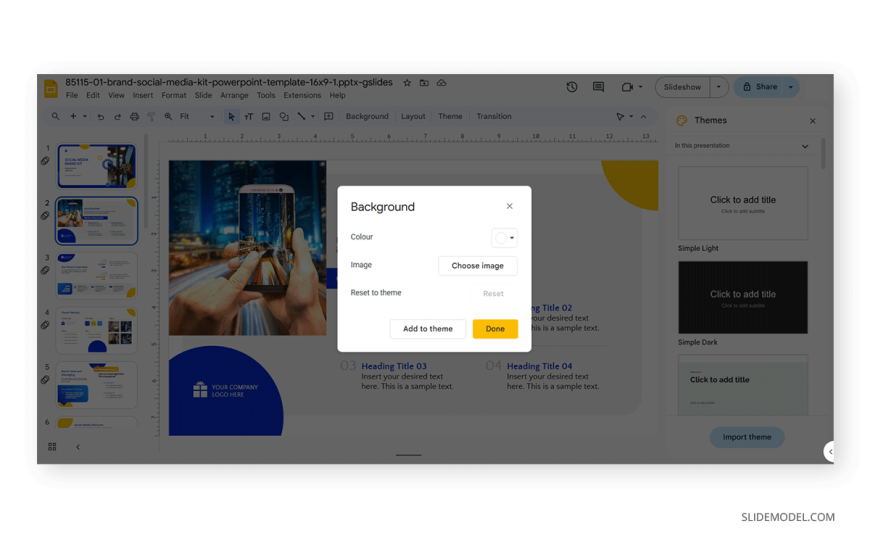
Task: Print the presentation
Action: point(134,117)
